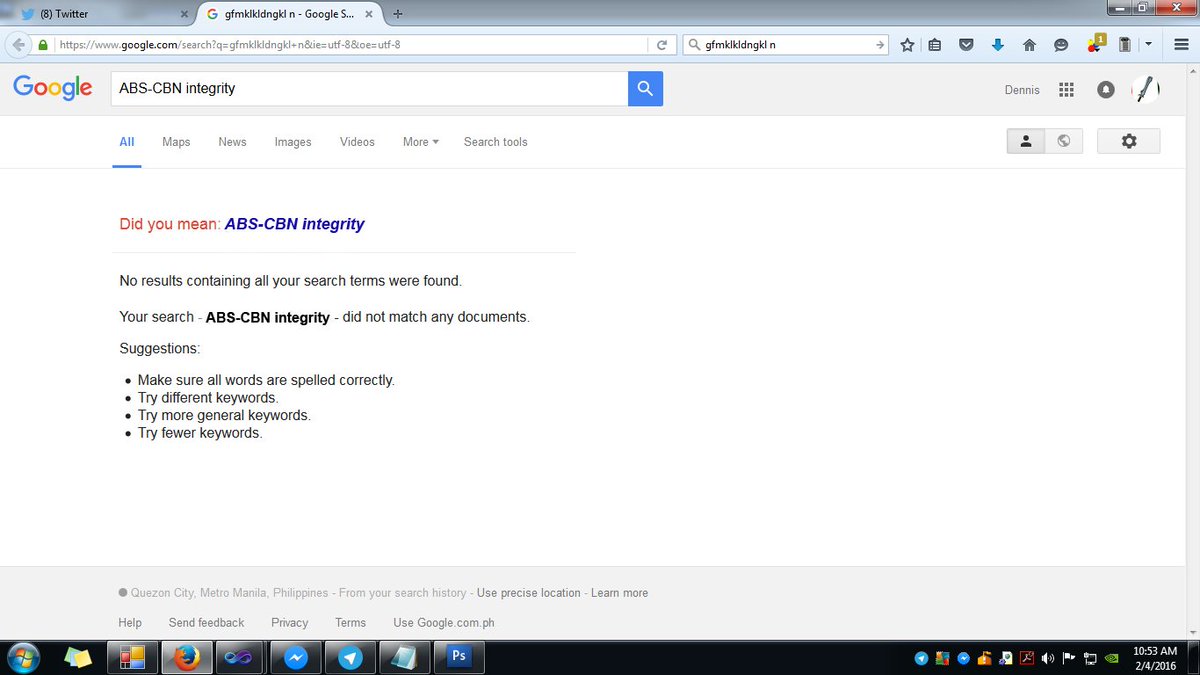The width and height of the screenshot is (1200, 675).
Task: Open a new tab with plus button
Action: (398, 14)
